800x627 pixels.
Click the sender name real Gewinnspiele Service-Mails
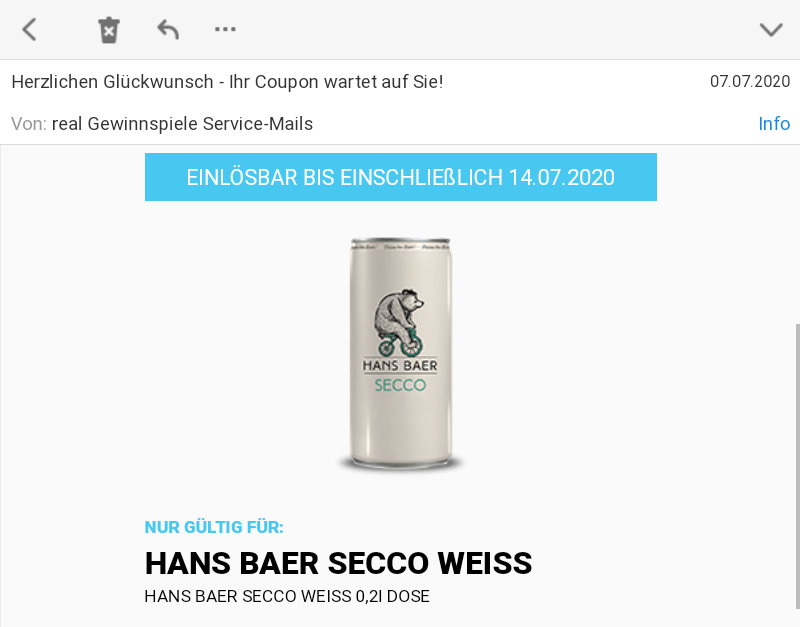pyautogui.click(x=182, y=123)
